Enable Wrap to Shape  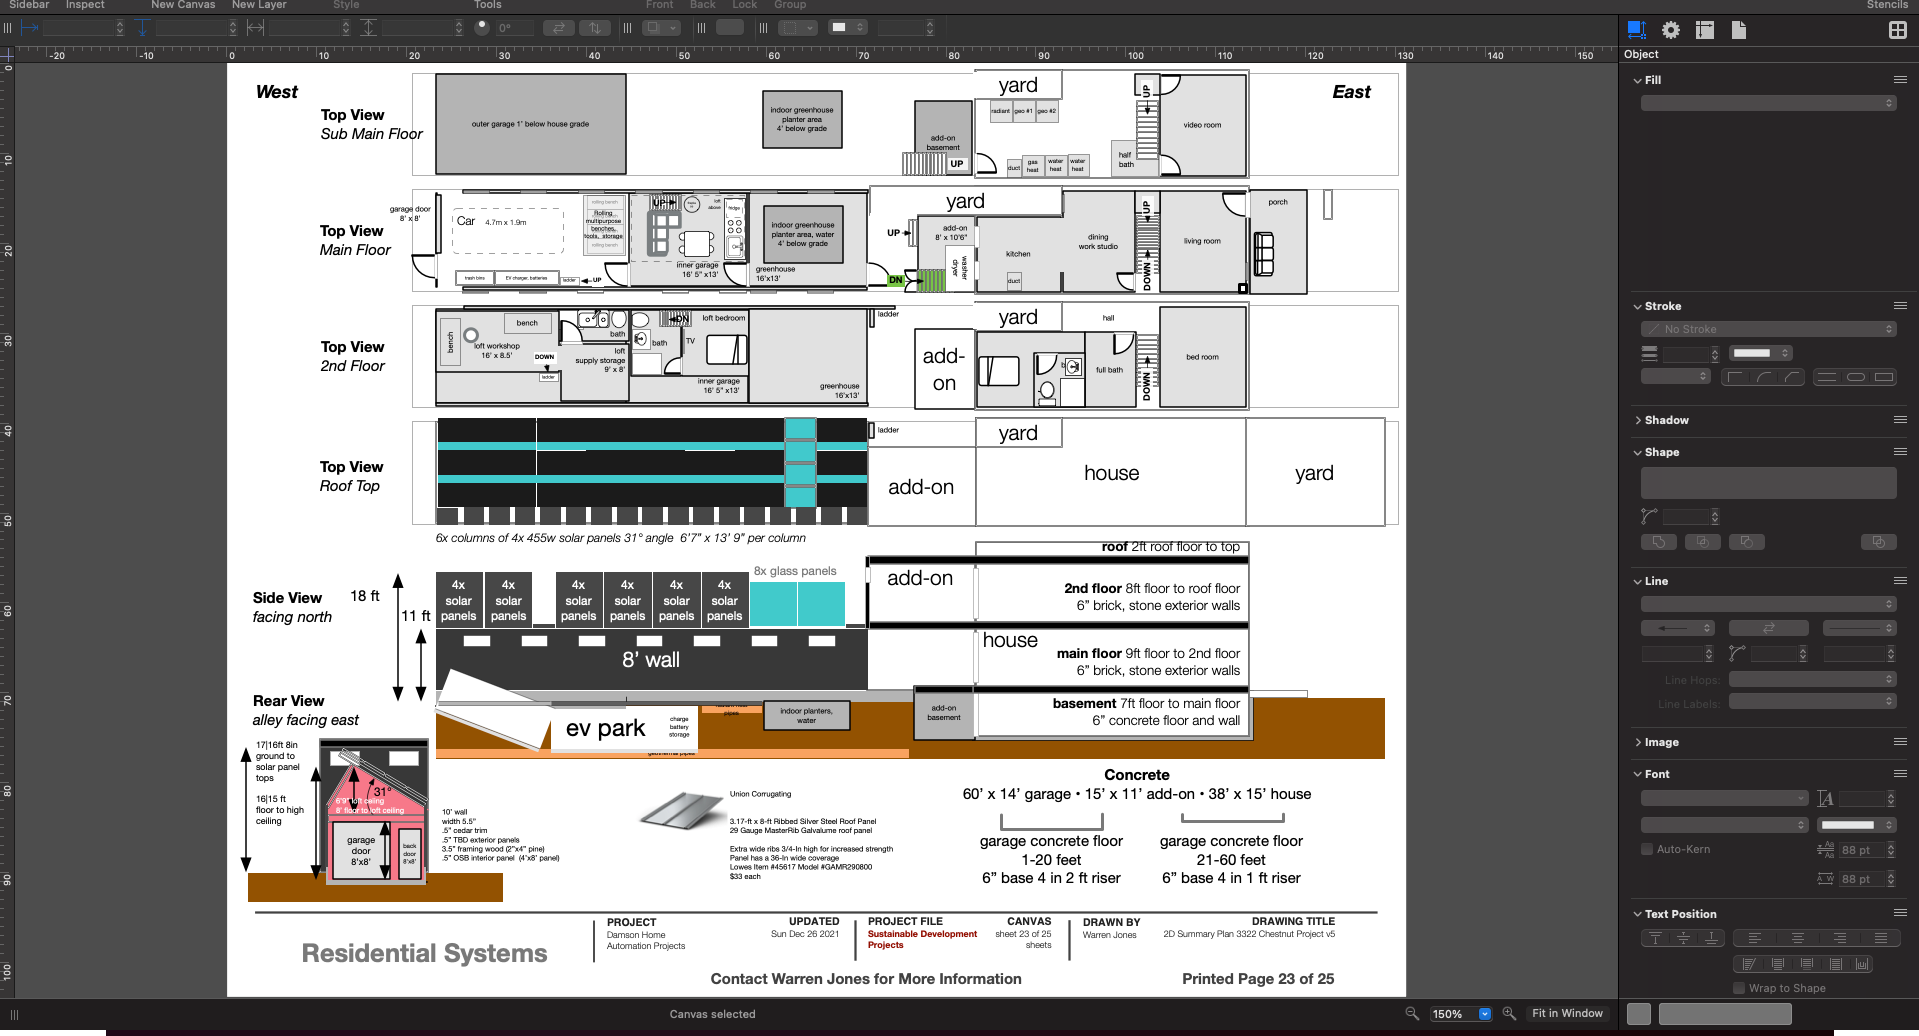pos(1738,988)
